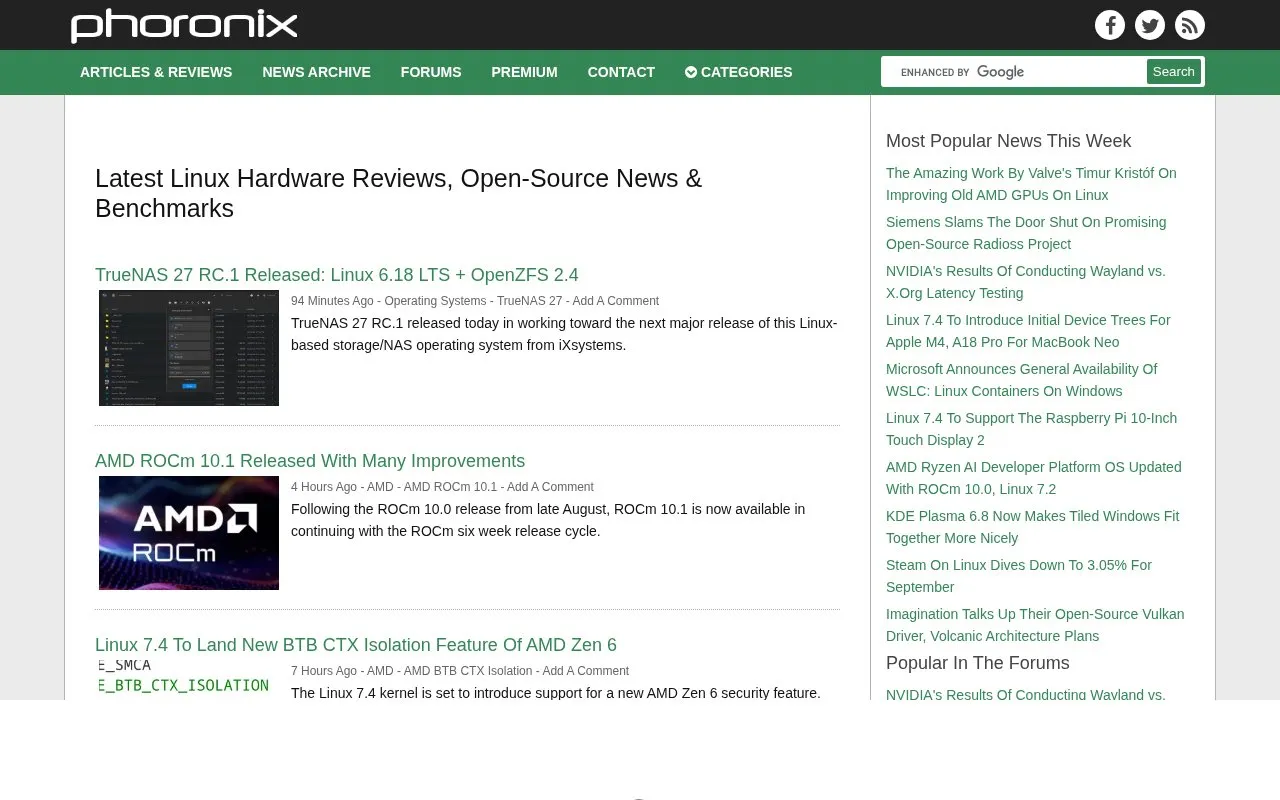Open Imagination open-source Vulkan driver link

(1035, 625)
